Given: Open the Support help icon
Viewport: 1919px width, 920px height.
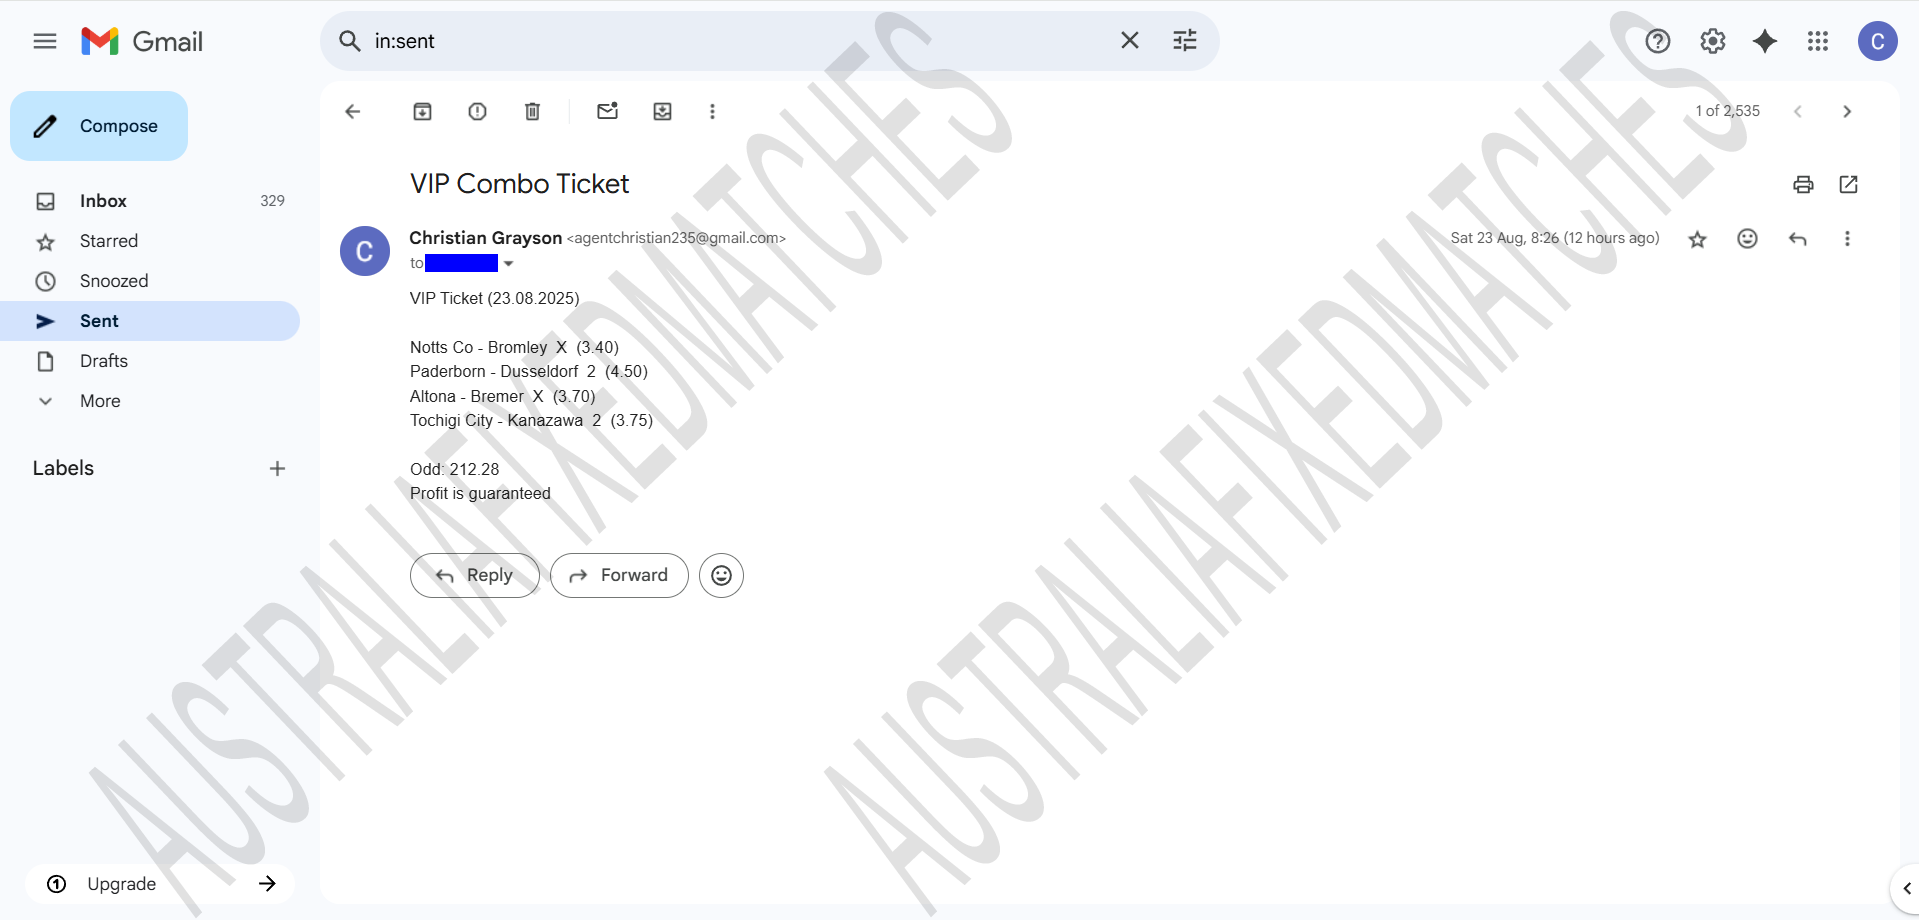Looking at the screenshot, I should point(1658,41).
